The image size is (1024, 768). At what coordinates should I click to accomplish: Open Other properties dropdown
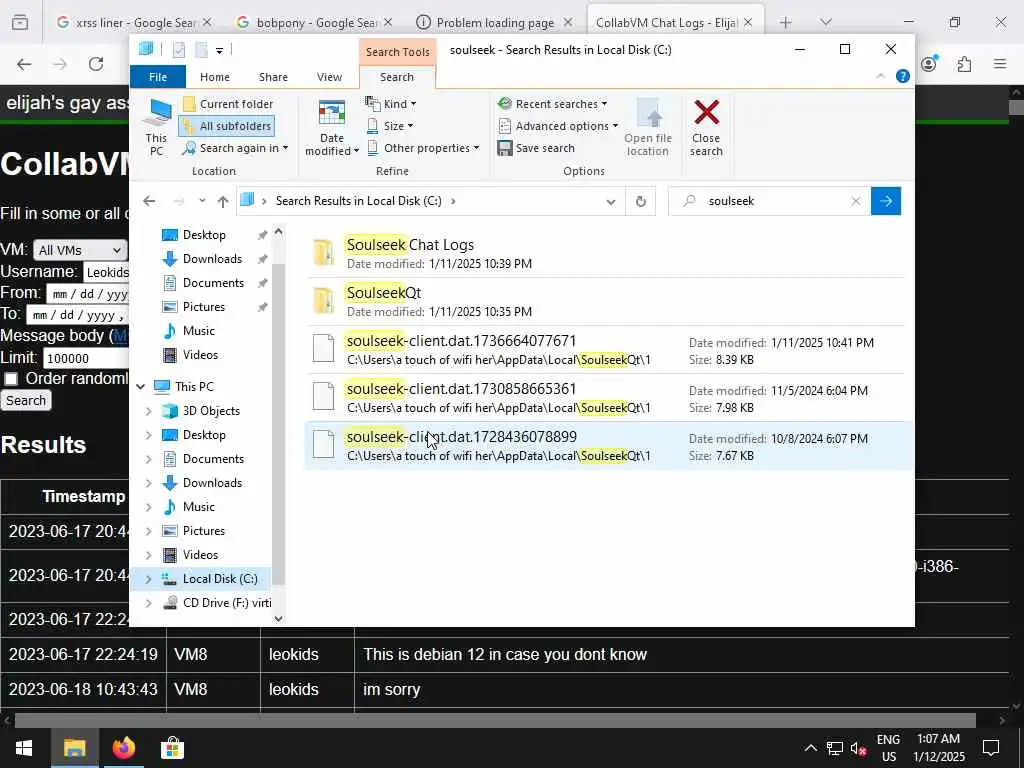[423, 148]
